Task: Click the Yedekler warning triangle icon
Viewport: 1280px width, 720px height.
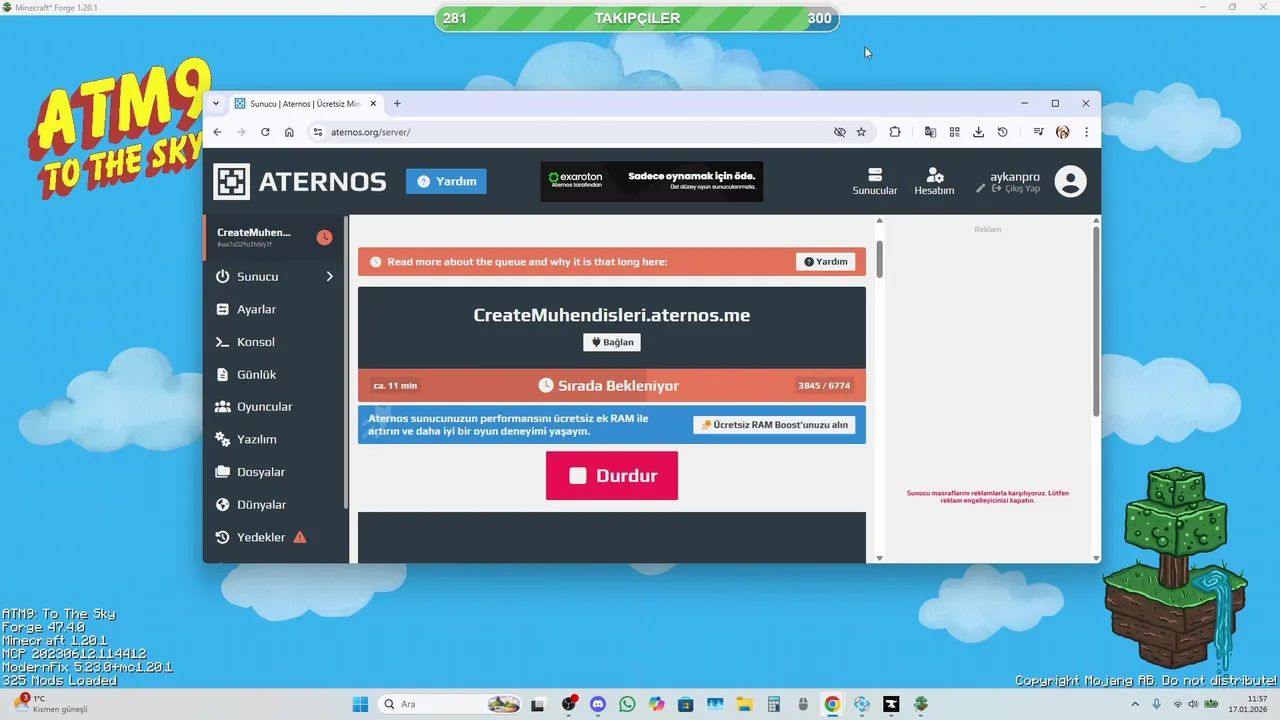Action: point(299,537)
